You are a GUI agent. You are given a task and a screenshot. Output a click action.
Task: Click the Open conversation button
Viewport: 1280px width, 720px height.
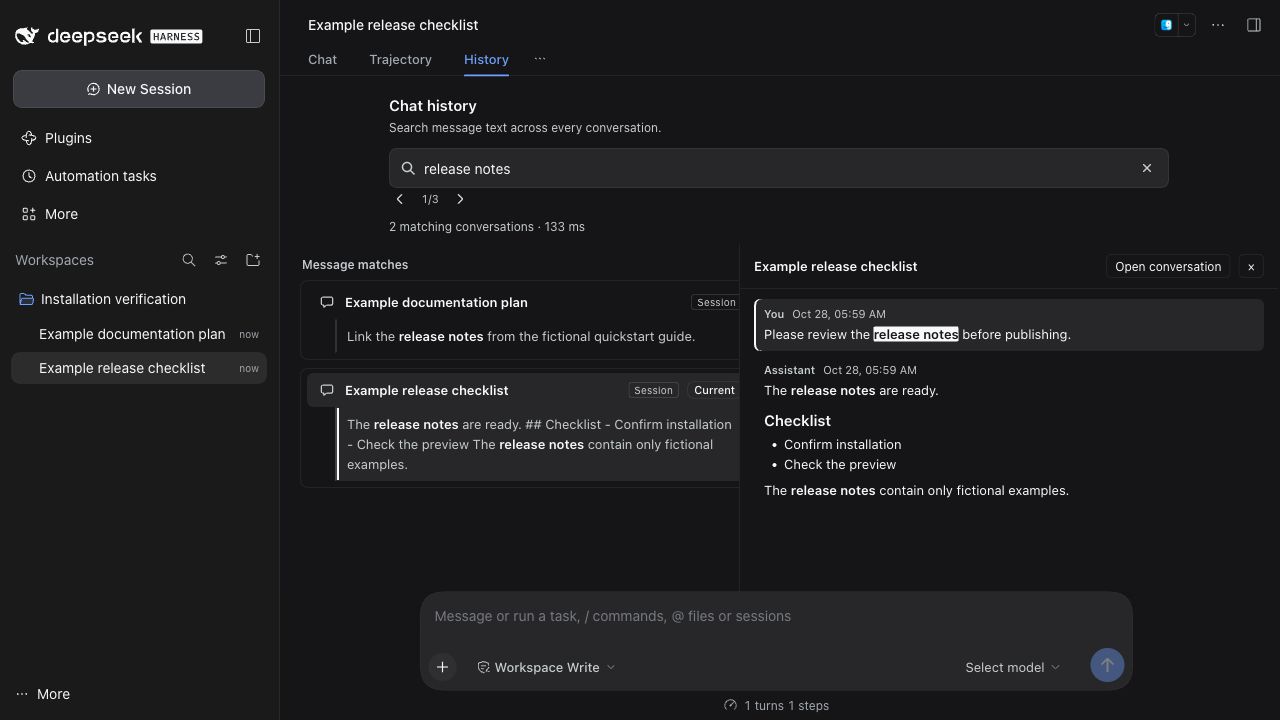(x=1168, y=267)
